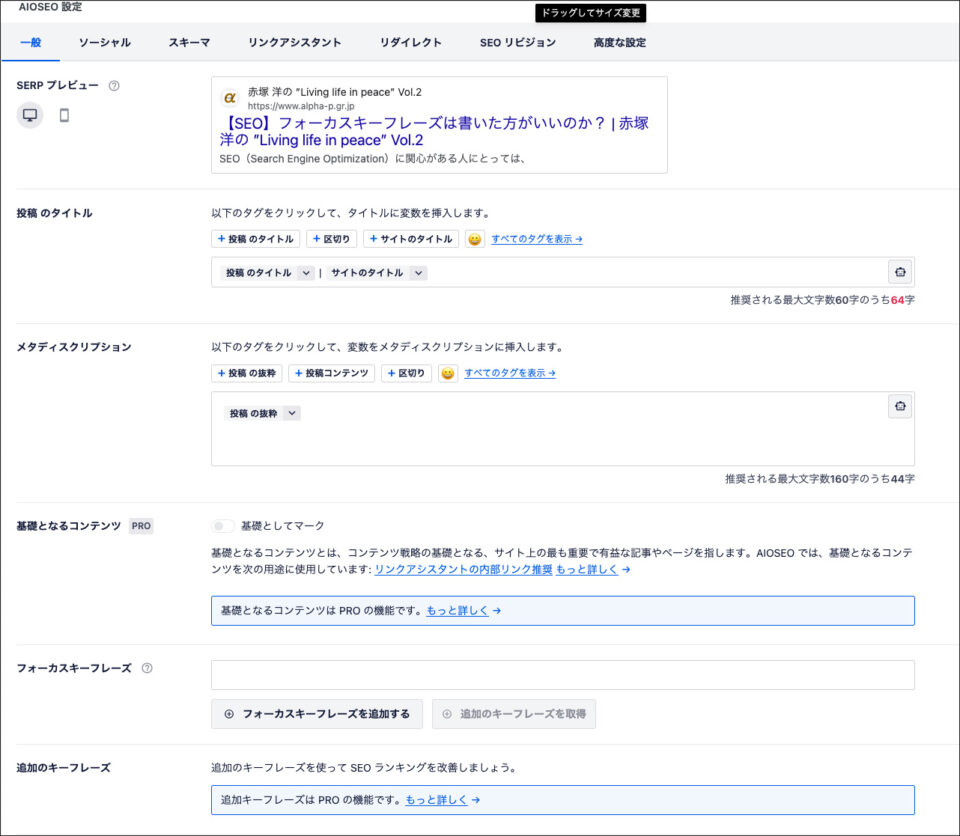Open the スキーマ tab
This screenshot has width=960, height=836.
[x=189, y=42]
